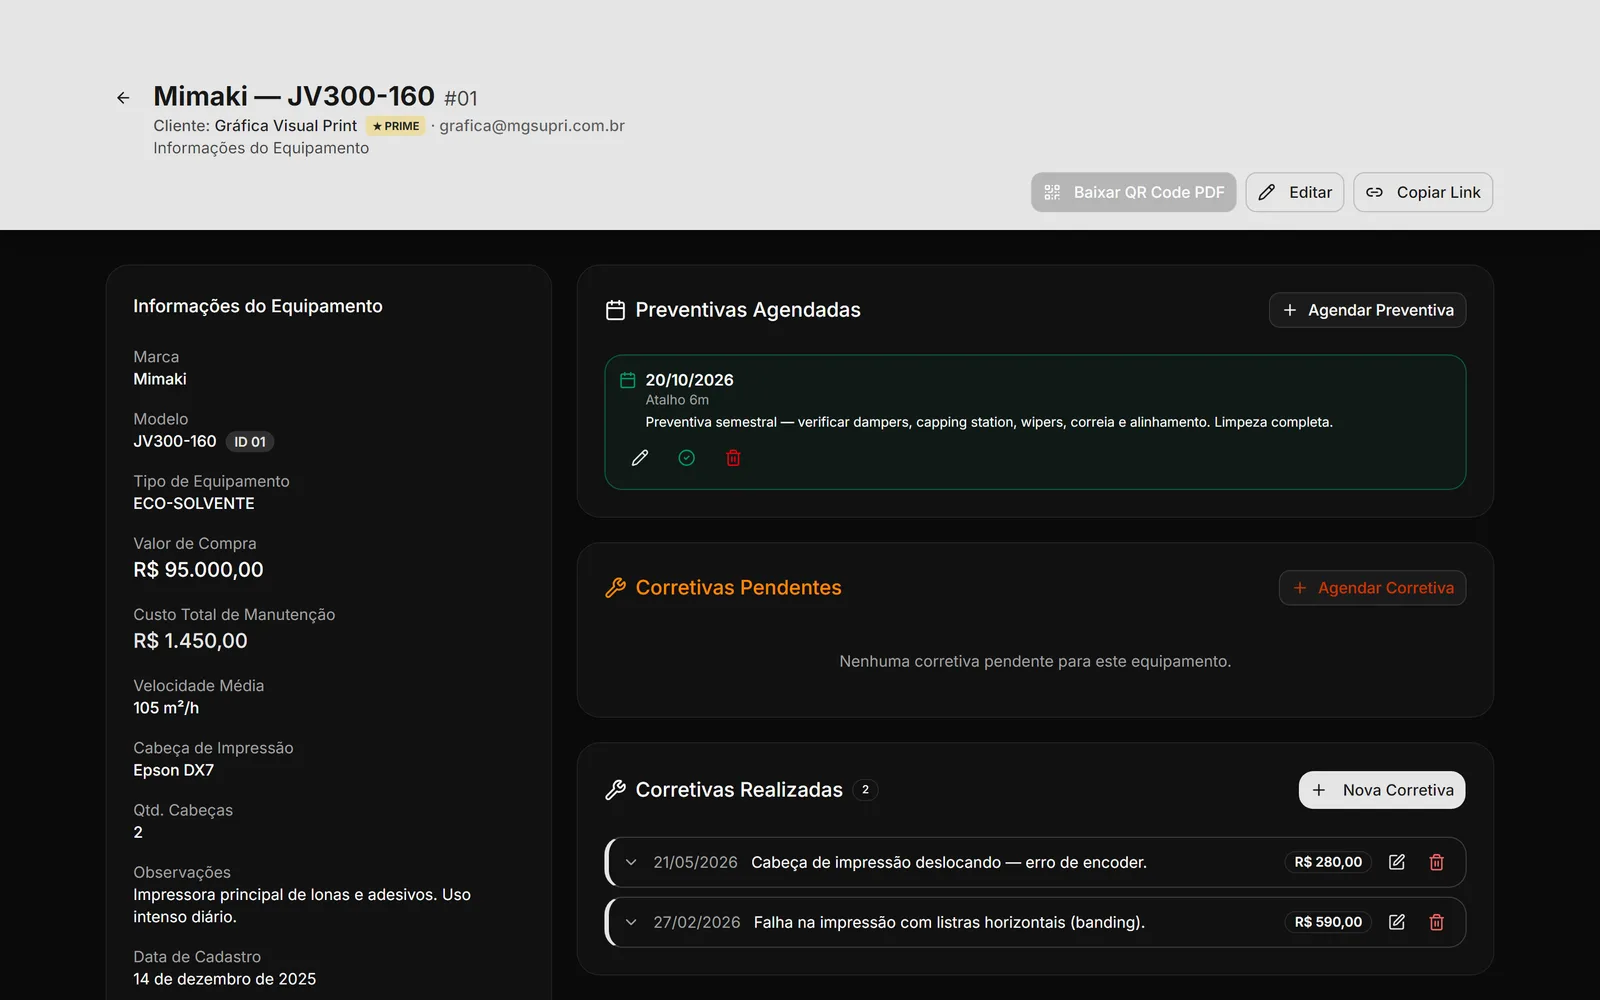The image size is (1600, 1000).
Task: Expand the 21/05/2026 corretiva row
Action: pyautogui.click(x=631, y=862)
